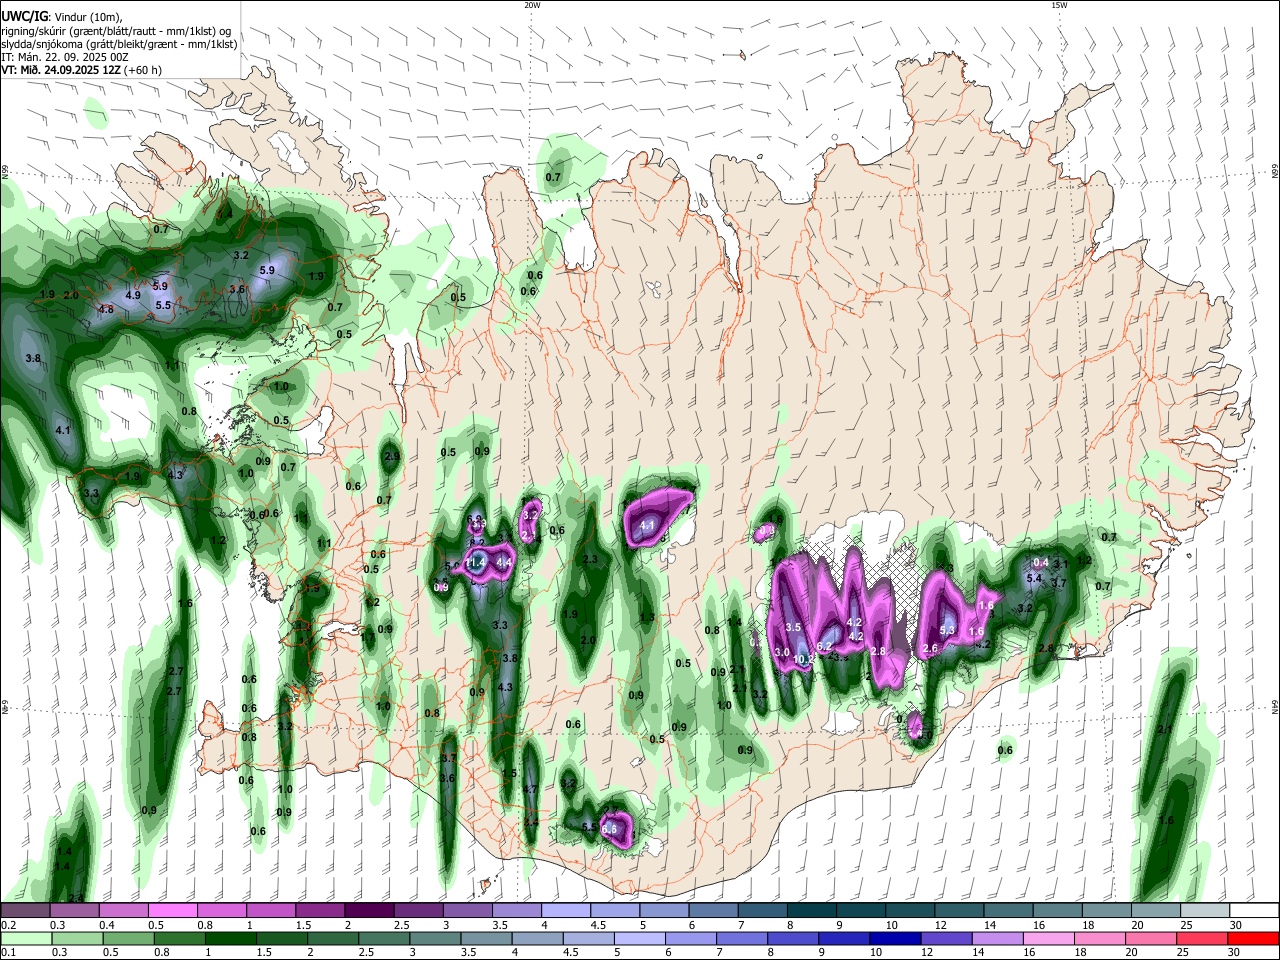Pick the bright red 30+ rain legend swatch
1280x960 pixels.
click(x=1253, y=939)
